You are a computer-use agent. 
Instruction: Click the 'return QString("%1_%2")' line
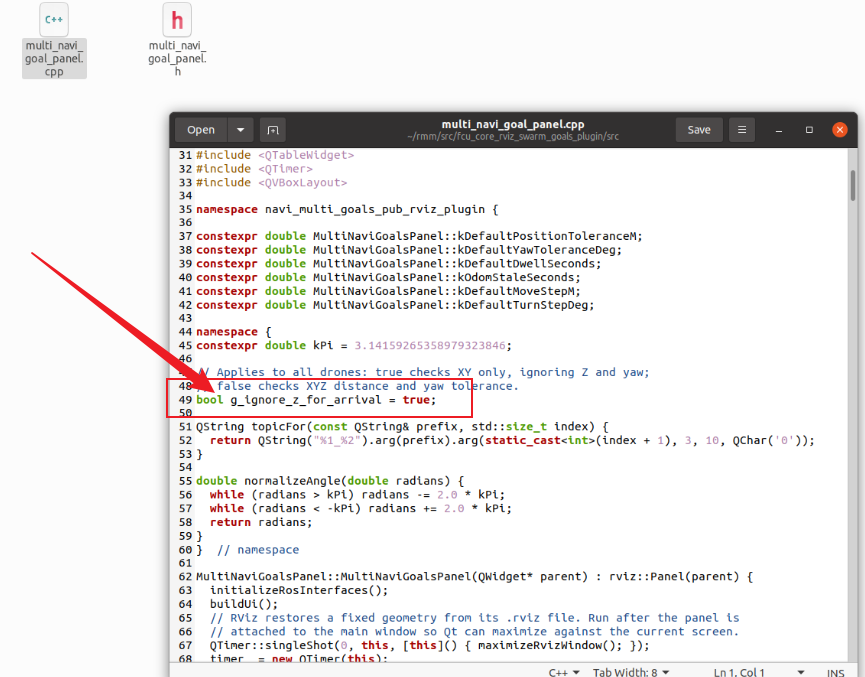pyautogui.click(x=512, y=440)
